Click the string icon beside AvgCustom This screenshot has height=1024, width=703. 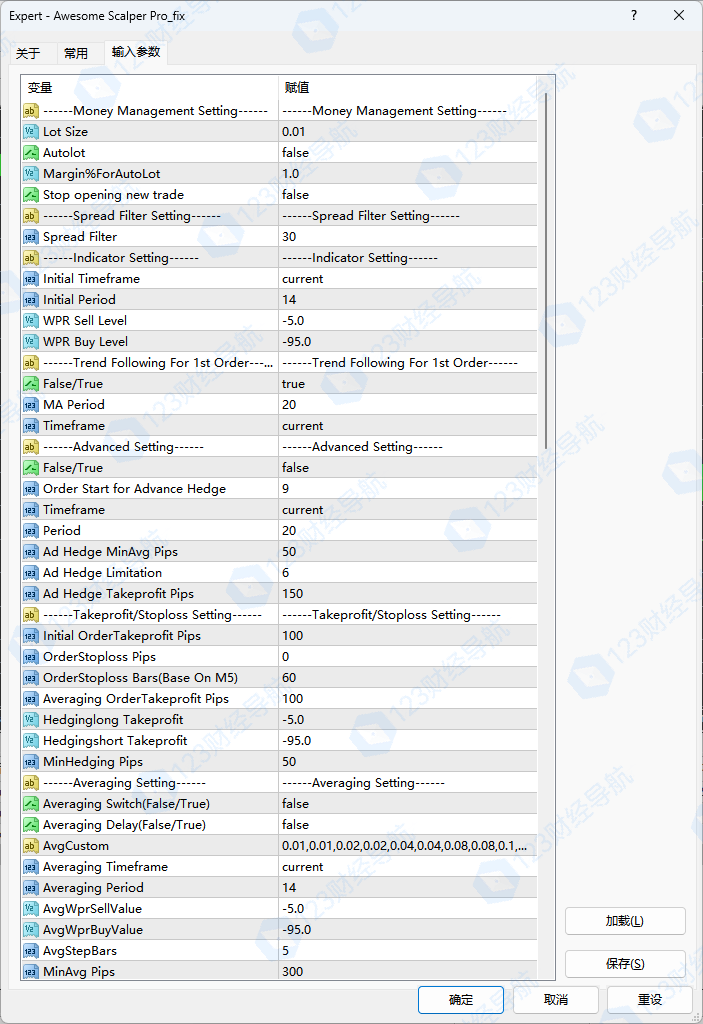(31, 846)
